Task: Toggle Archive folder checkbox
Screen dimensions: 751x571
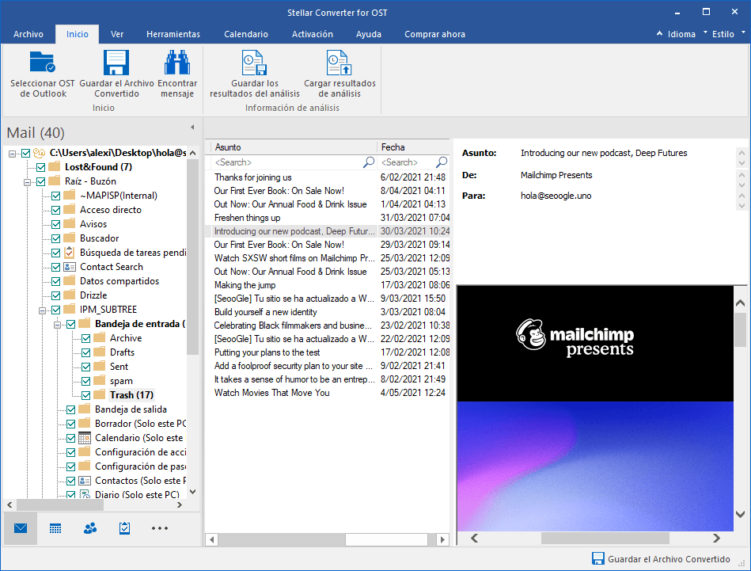Action: [x=86, y=338]
